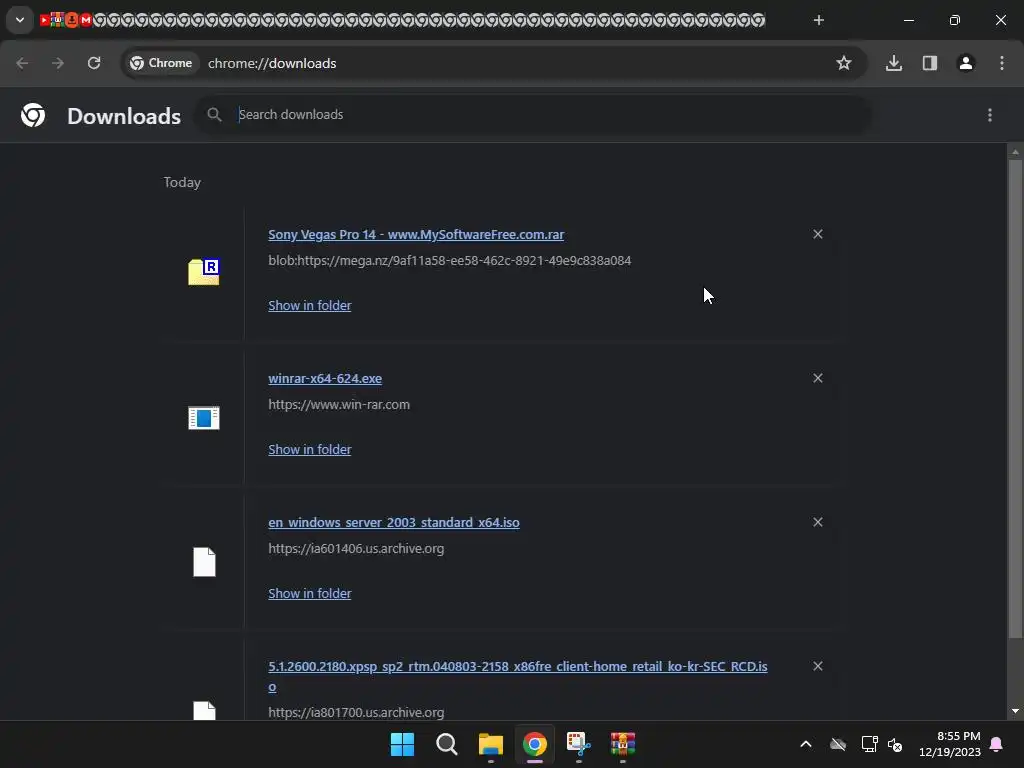This screenshot has height=768, width=1024.
Task: Click the network display tray icon
Action: (869, 744)
